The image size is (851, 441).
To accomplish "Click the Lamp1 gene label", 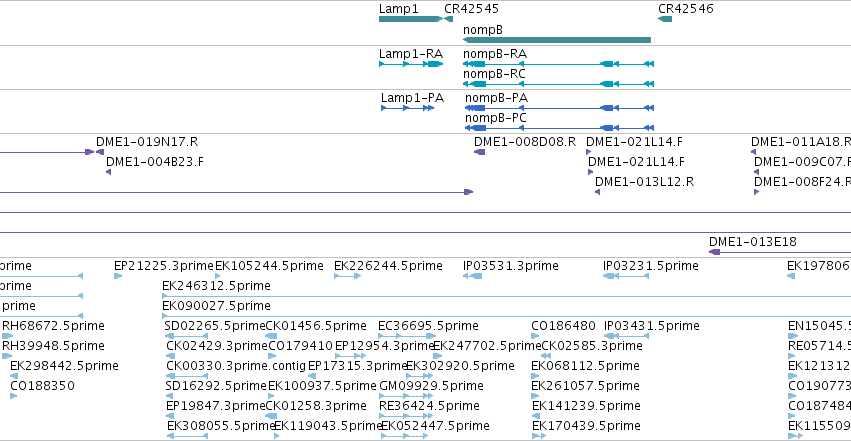I will (x=398, y=9).
